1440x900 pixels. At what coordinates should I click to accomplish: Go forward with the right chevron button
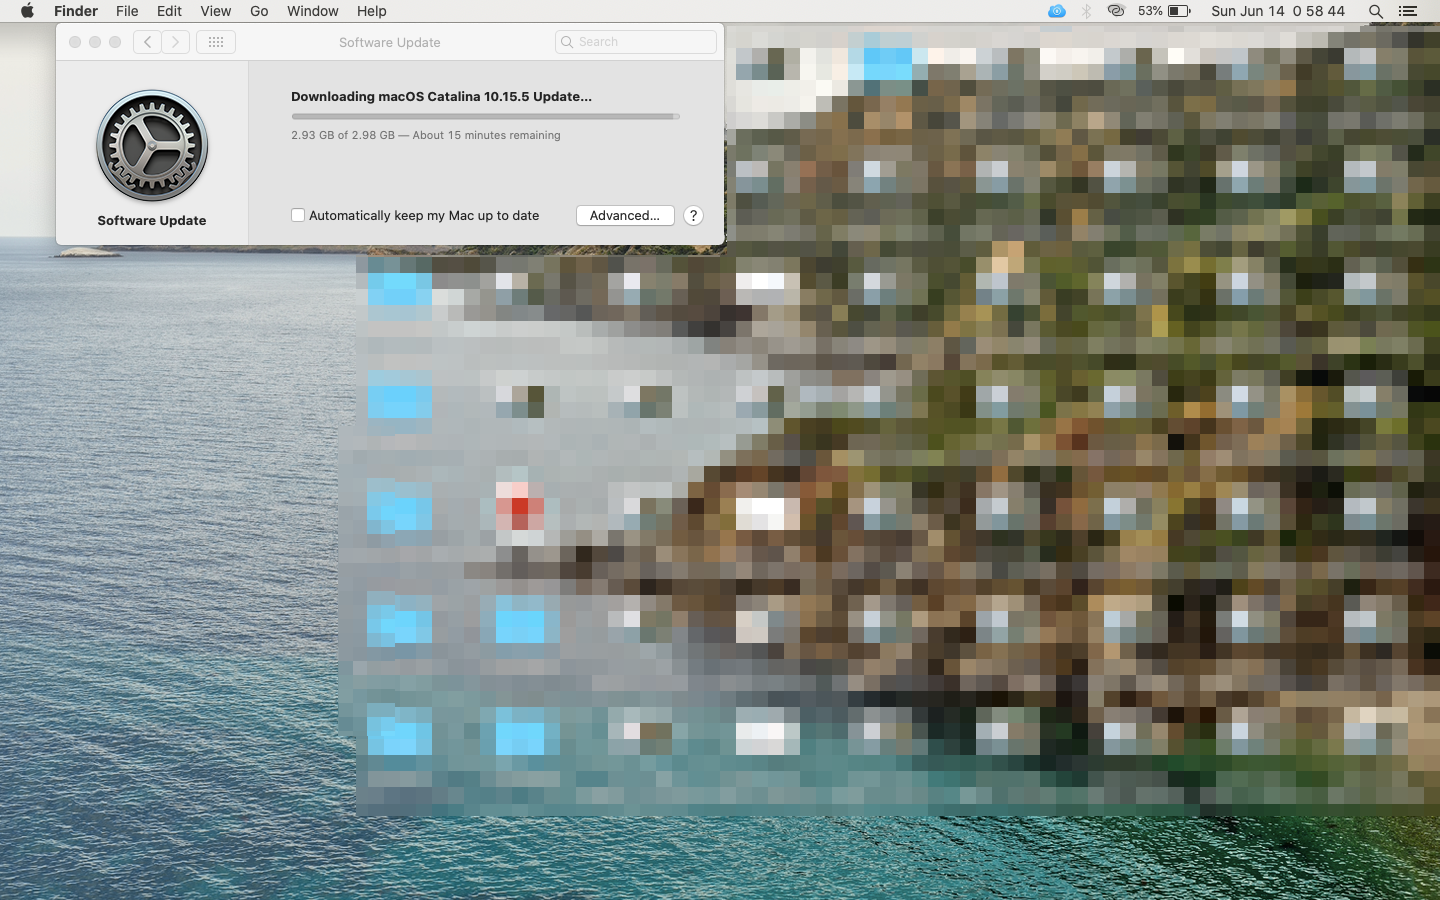(x=176, y=42)
